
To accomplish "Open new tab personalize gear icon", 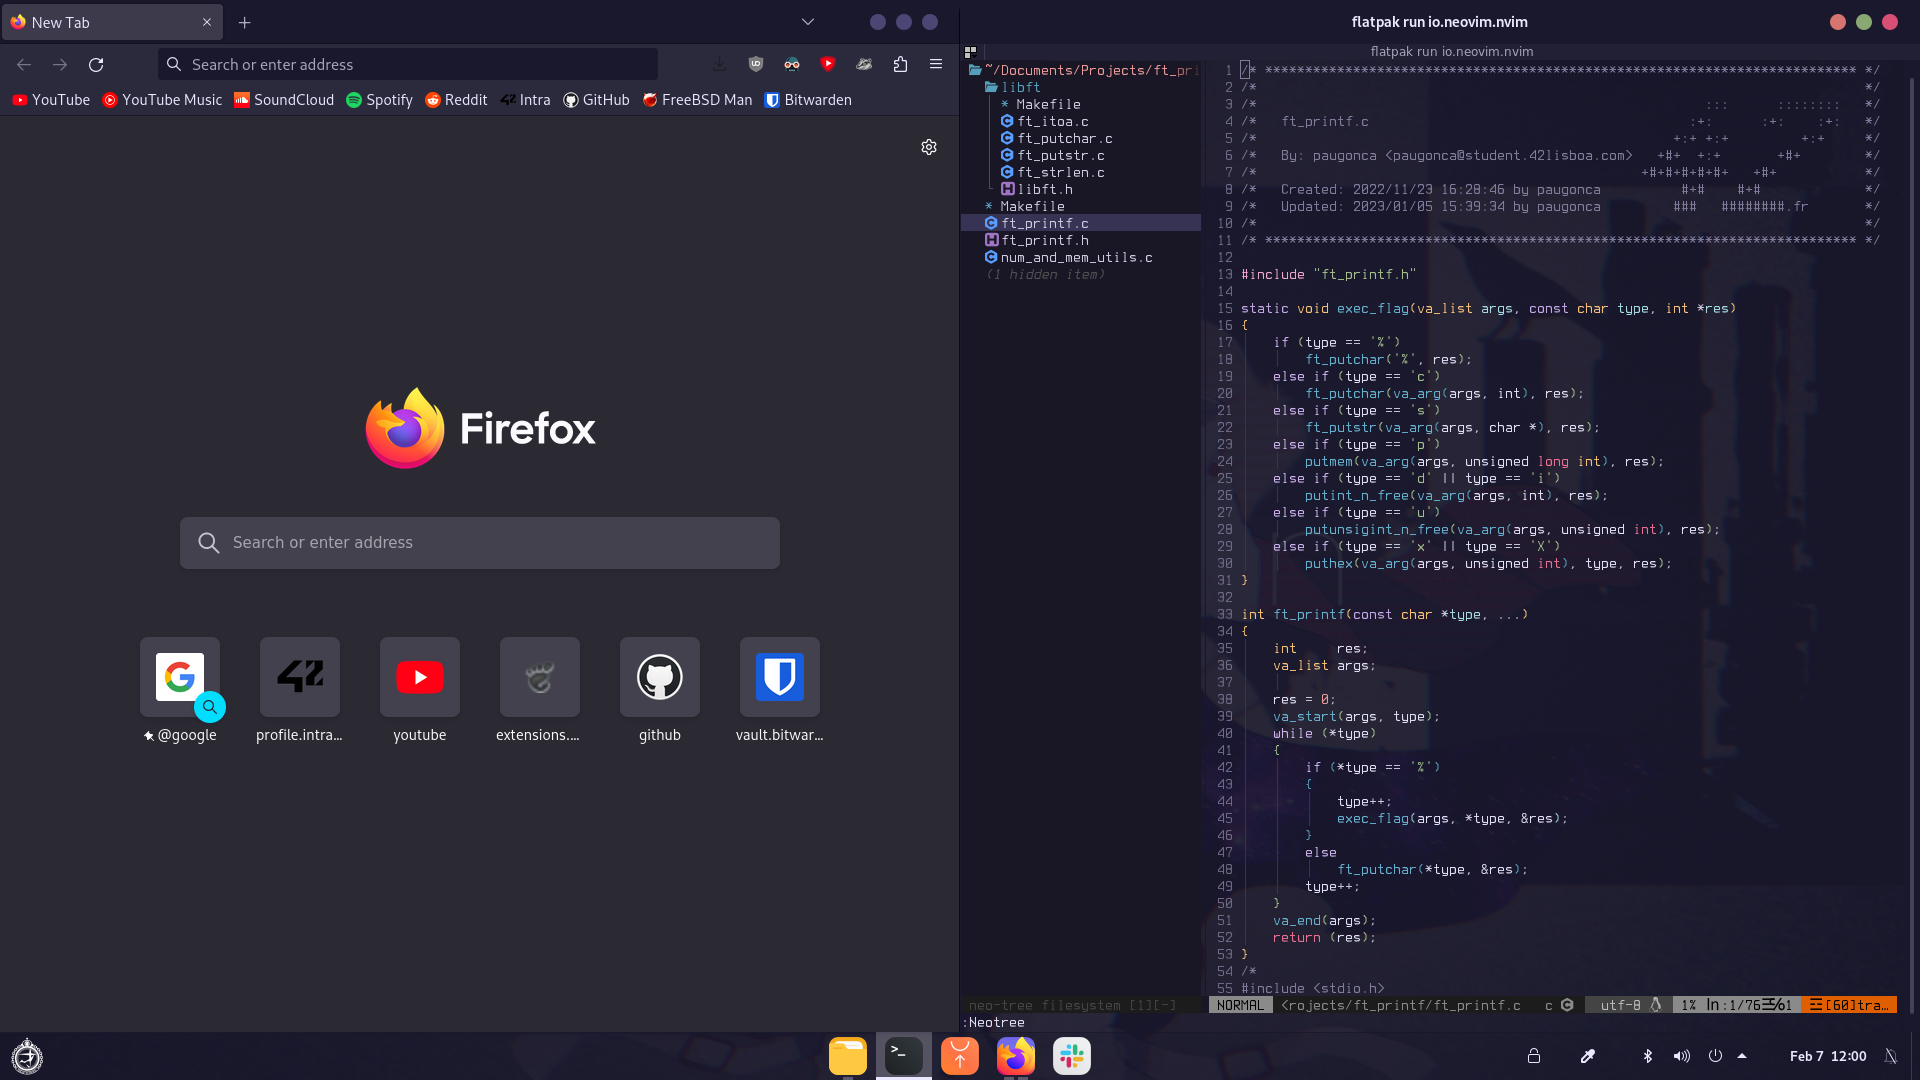I will [929, 147].
